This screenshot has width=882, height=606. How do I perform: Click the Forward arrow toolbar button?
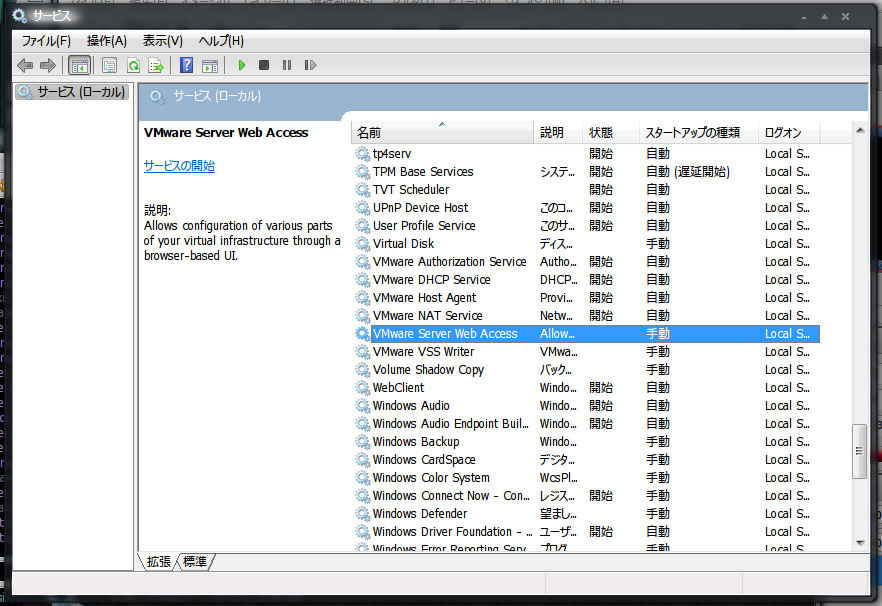47,65
